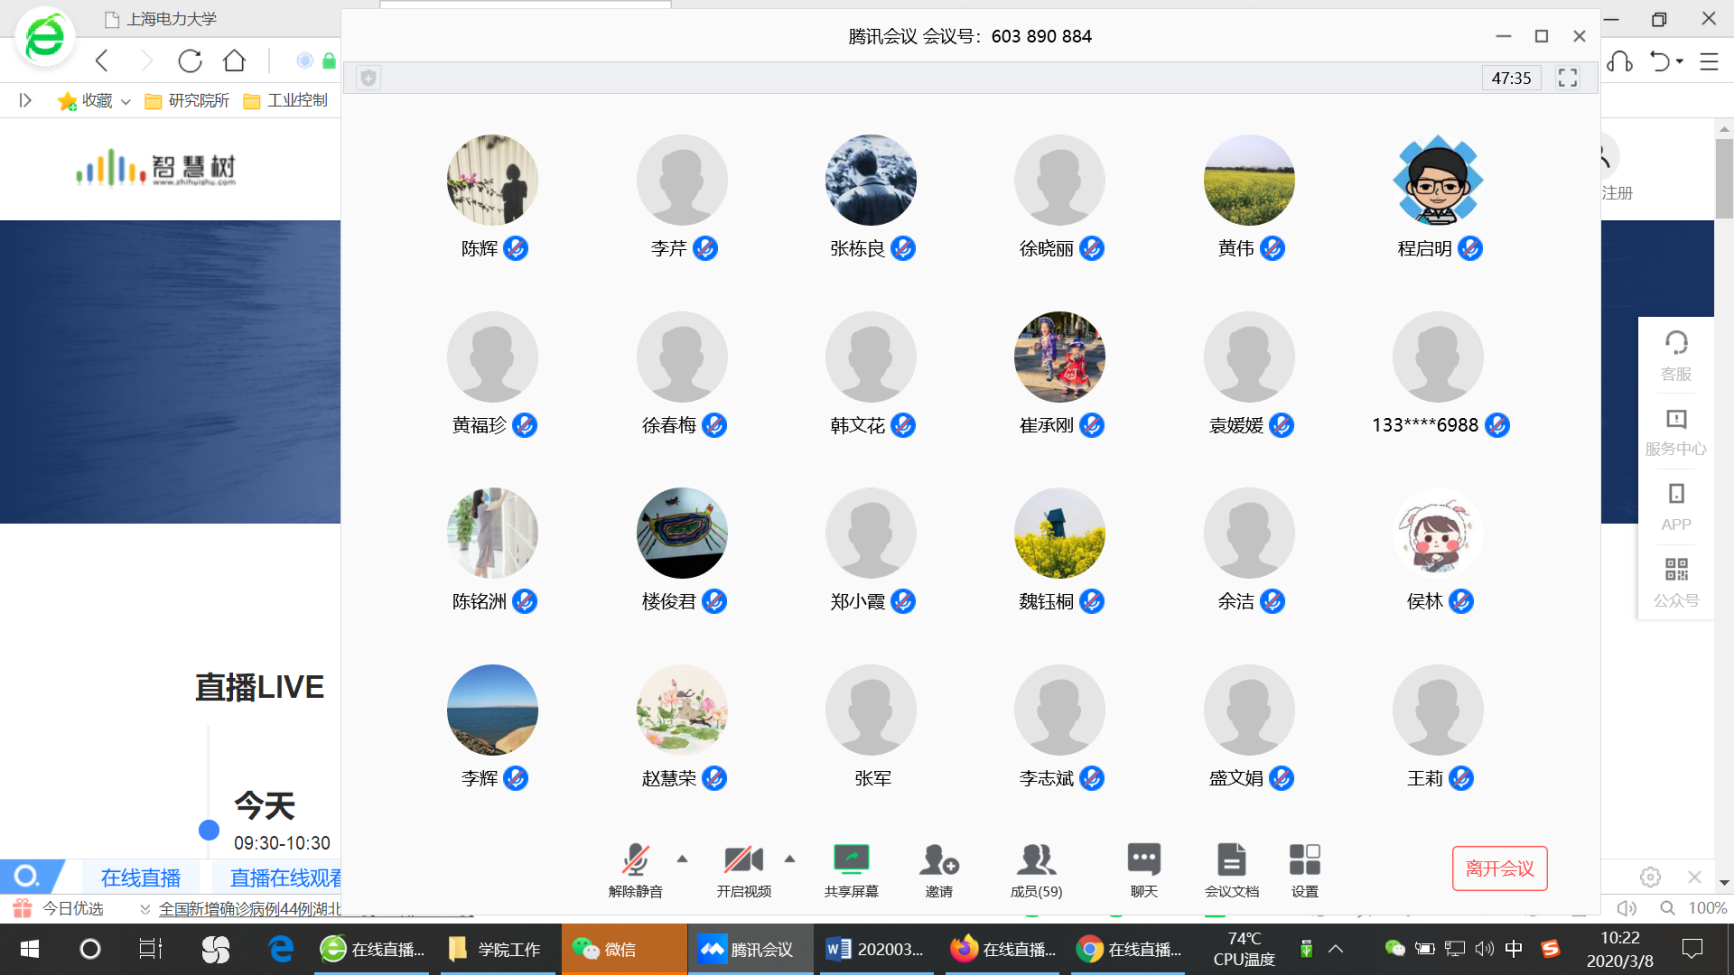Screen dimensions: 1734x975
Task: Open 微信 from the taskbar
Action: pos(623,949)
